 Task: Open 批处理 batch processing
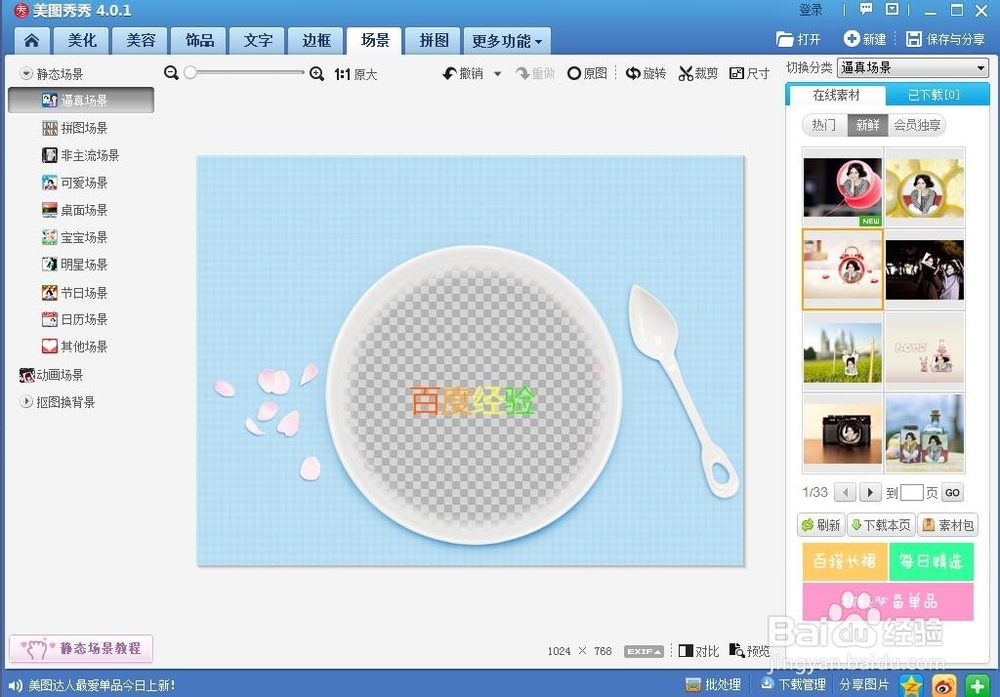tap(713, 685)
